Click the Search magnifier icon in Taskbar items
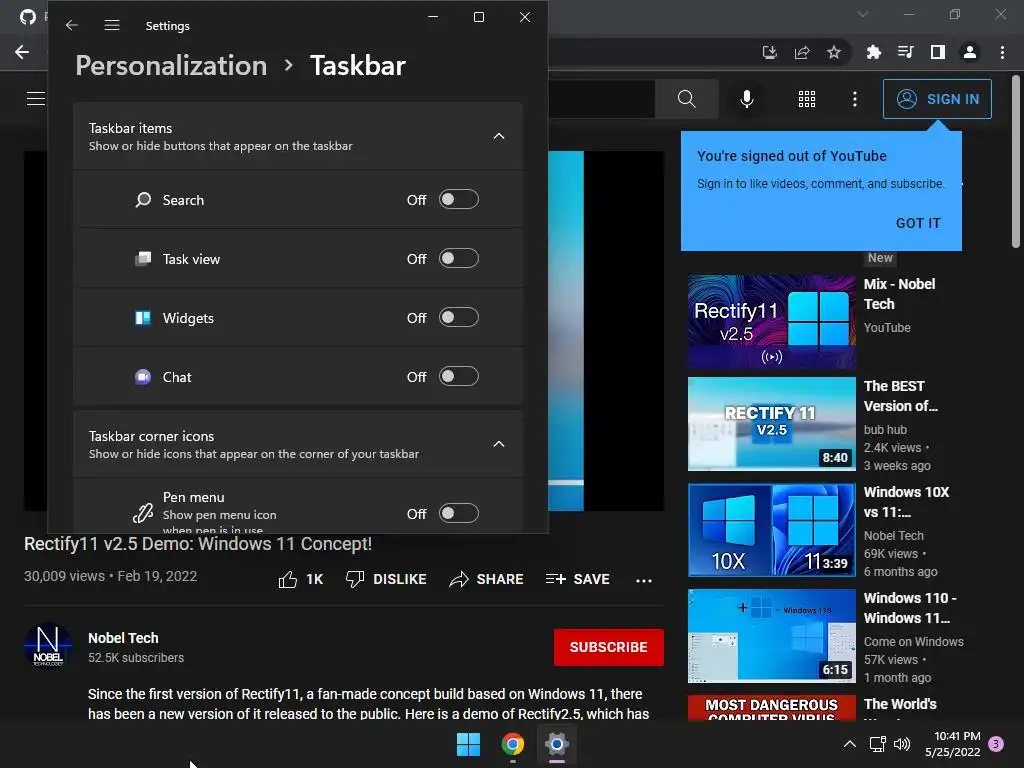 tap(143, 200)
